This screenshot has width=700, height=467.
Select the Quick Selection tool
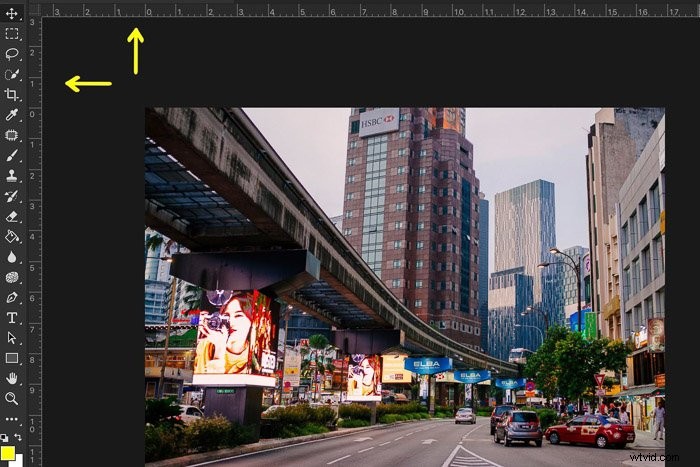12,74
